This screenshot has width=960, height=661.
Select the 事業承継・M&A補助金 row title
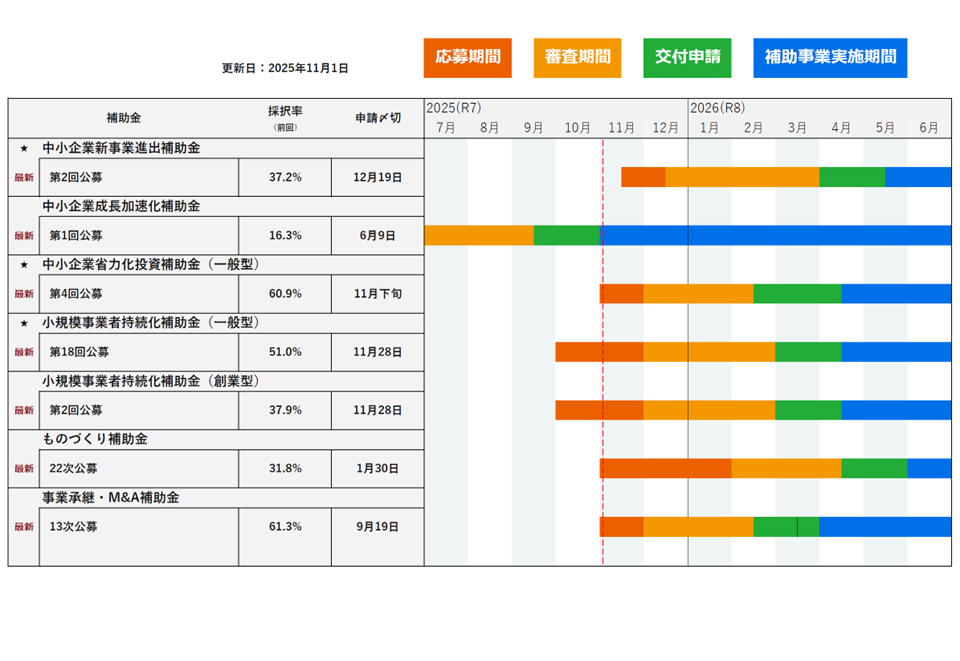(x=111, y=497)
